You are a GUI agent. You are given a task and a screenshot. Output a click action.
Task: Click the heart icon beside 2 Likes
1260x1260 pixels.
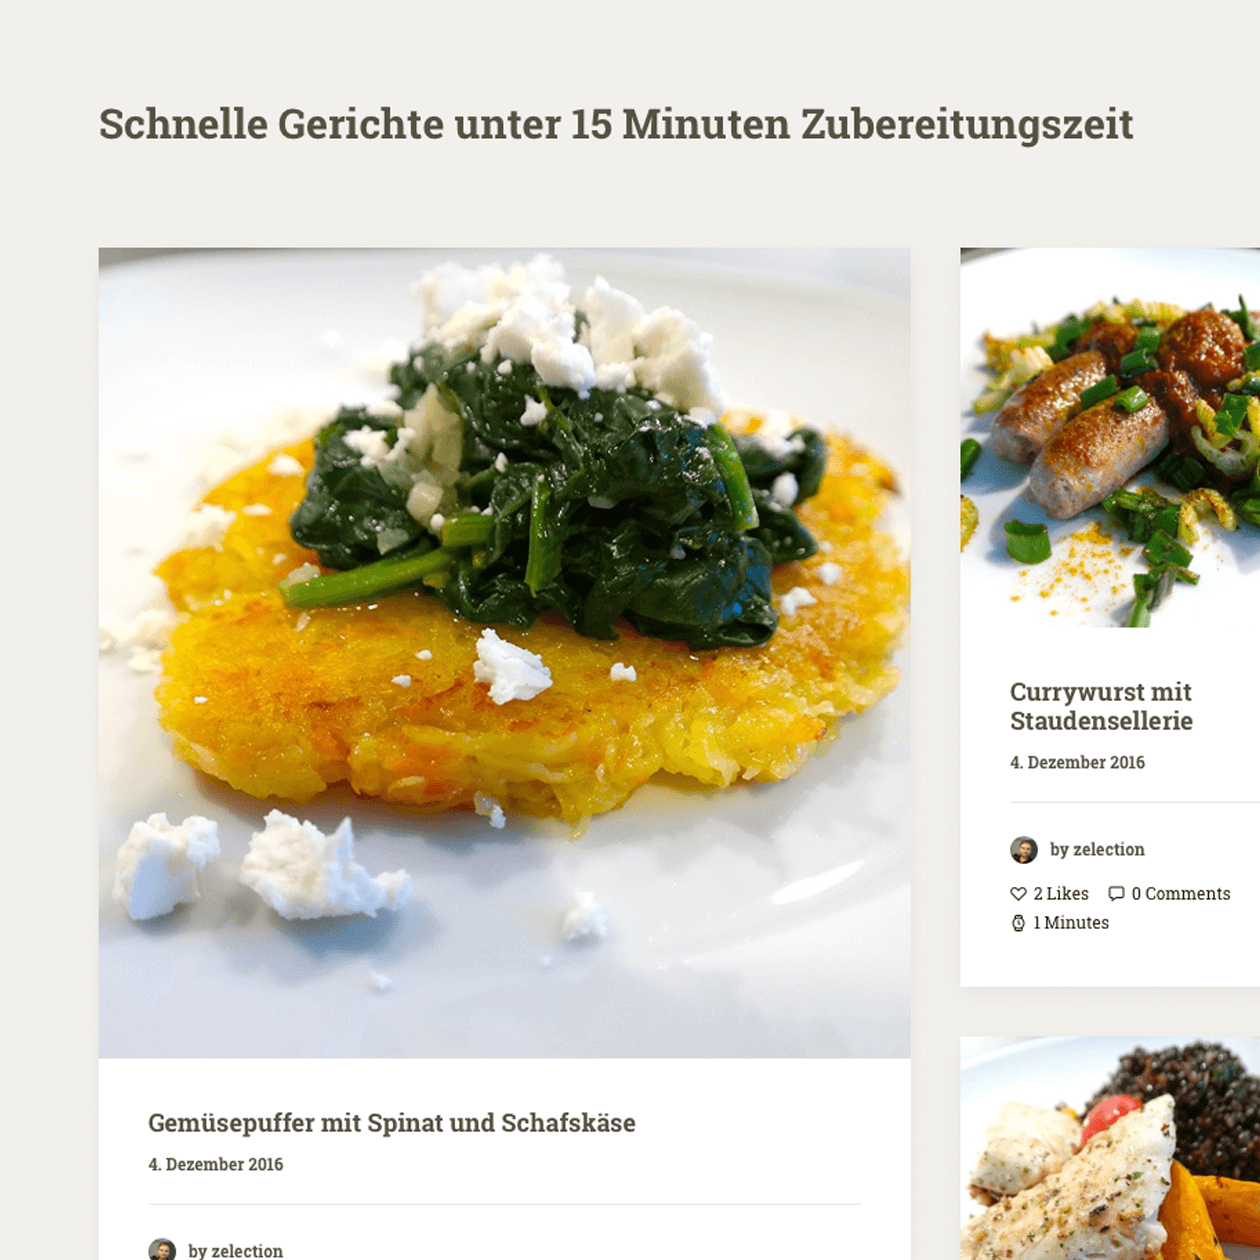click(1018, 894)
